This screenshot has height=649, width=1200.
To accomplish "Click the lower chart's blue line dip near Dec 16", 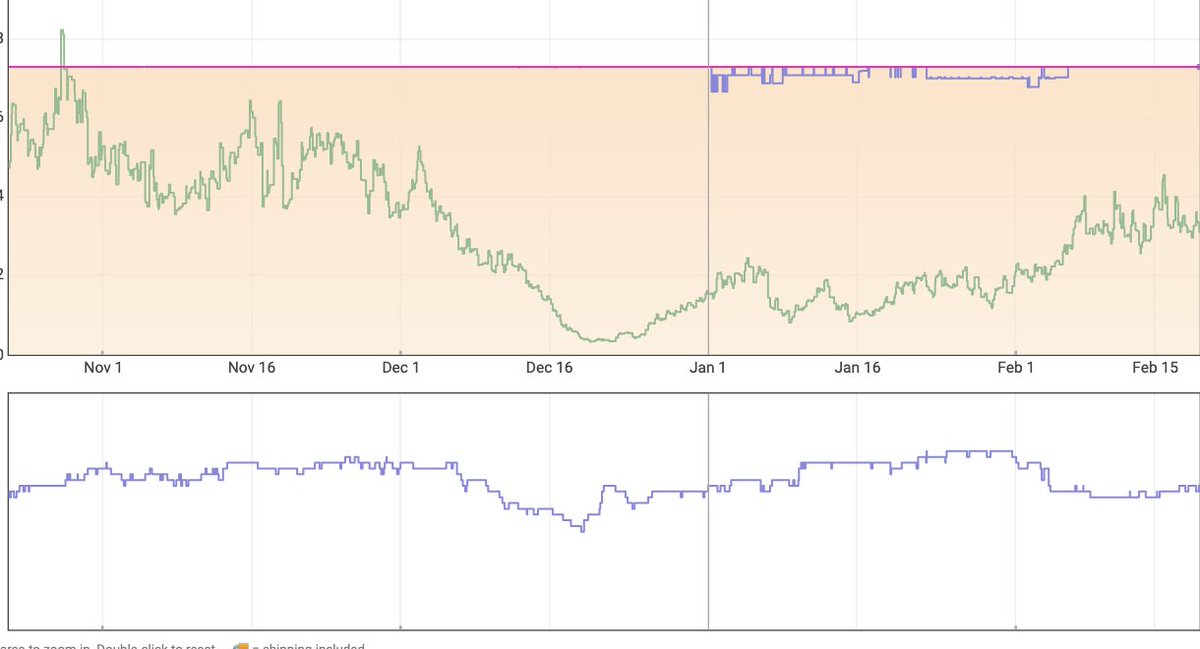I will 582,528.
